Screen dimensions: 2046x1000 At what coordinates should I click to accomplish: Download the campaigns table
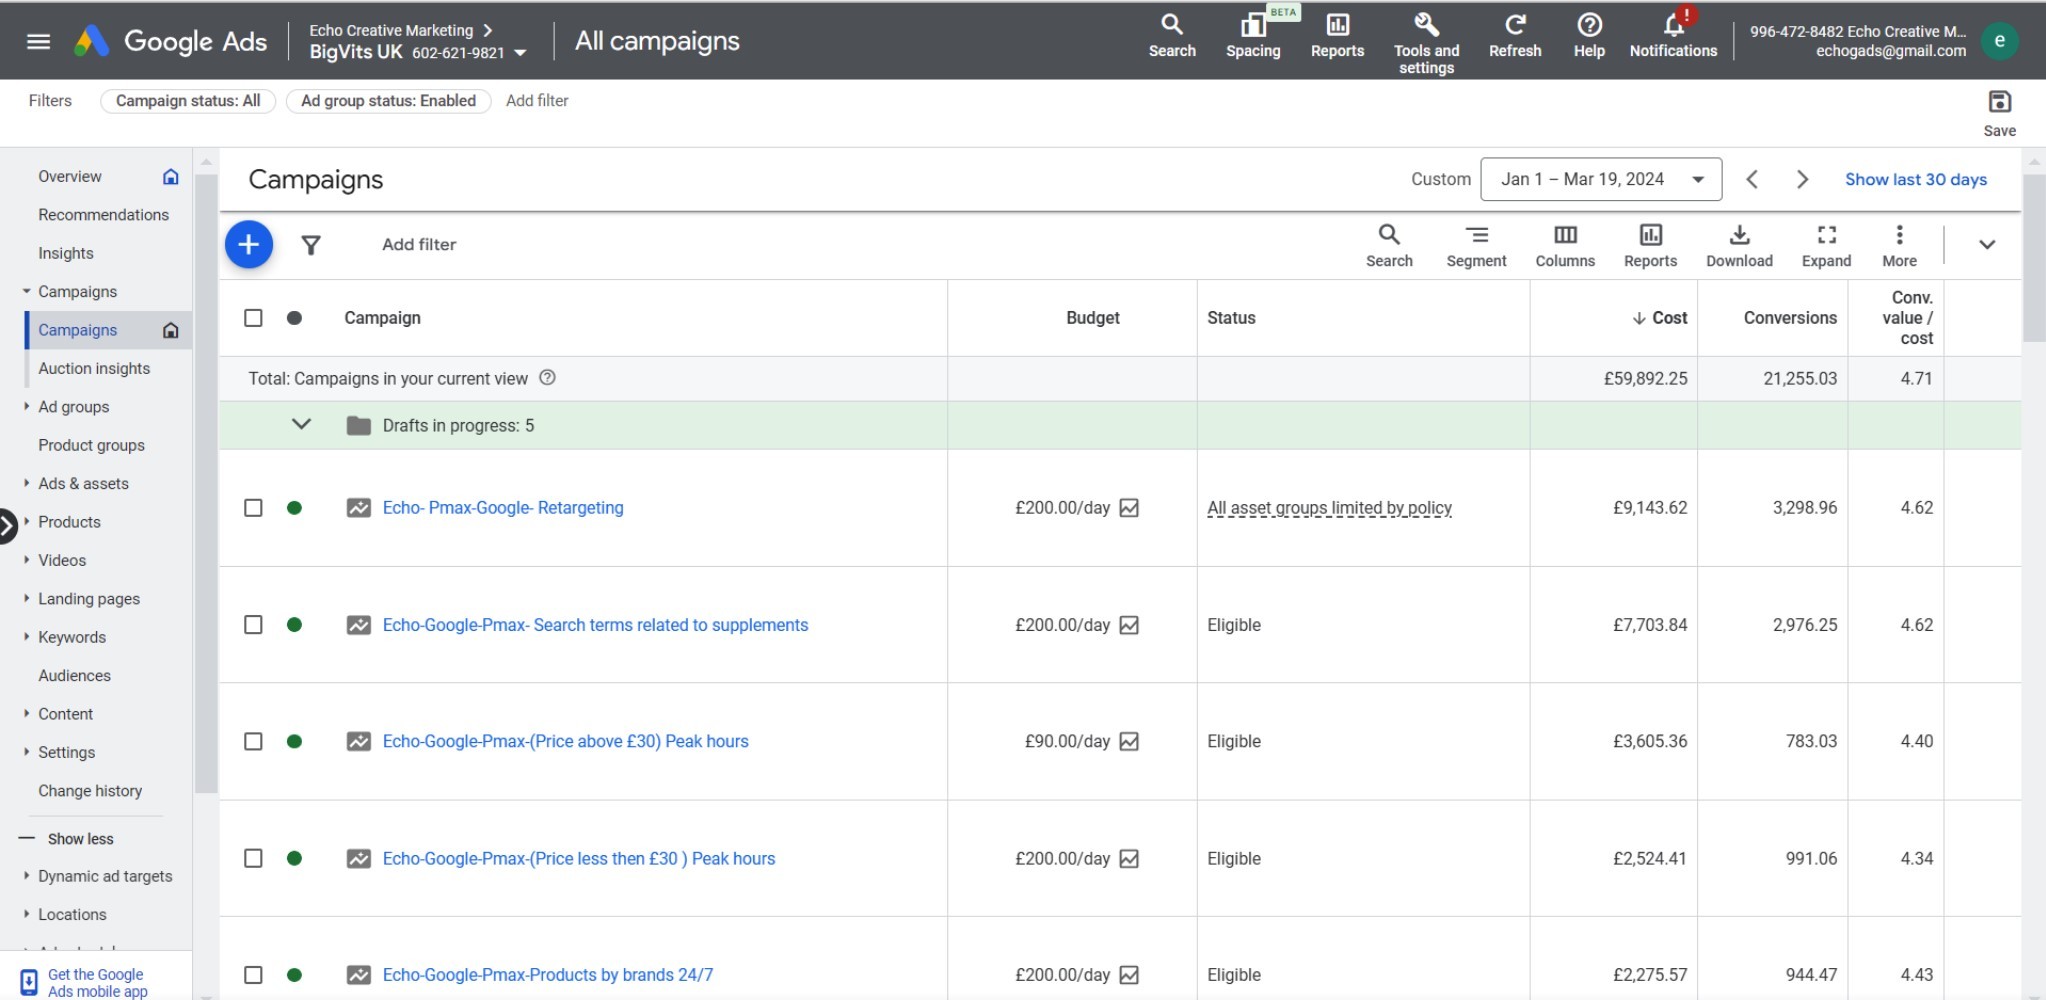(1739, 245)
